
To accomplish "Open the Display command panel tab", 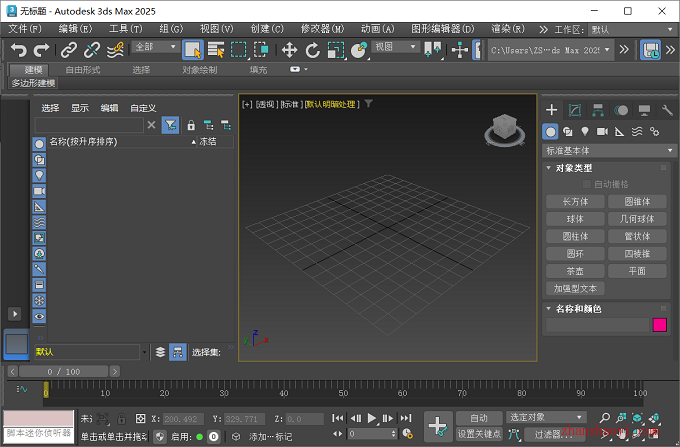I will pos(644,110).
